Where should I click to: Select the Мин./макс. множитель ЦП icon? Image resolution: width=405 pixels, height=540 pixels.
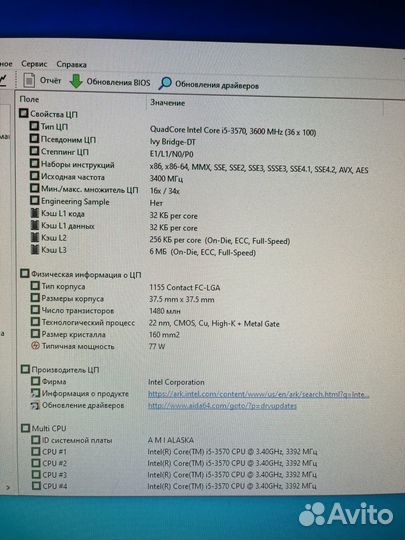(x=34, y=188)
